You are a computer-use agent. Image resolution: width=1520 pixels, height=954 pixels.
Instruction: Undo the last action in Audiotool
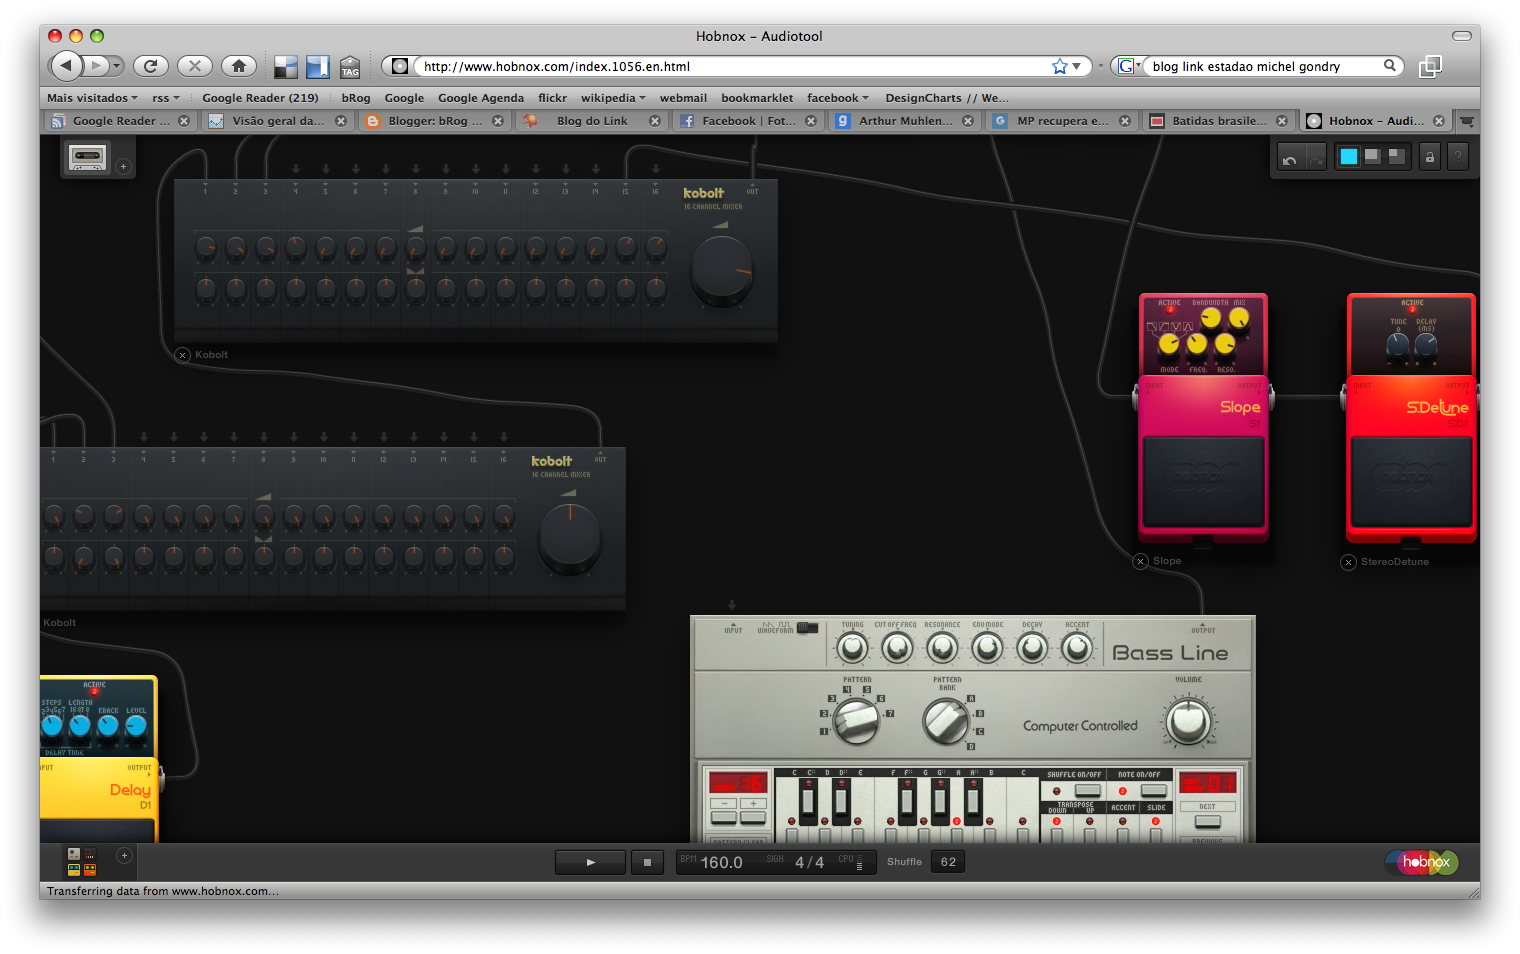click(x=1290, y=157)
